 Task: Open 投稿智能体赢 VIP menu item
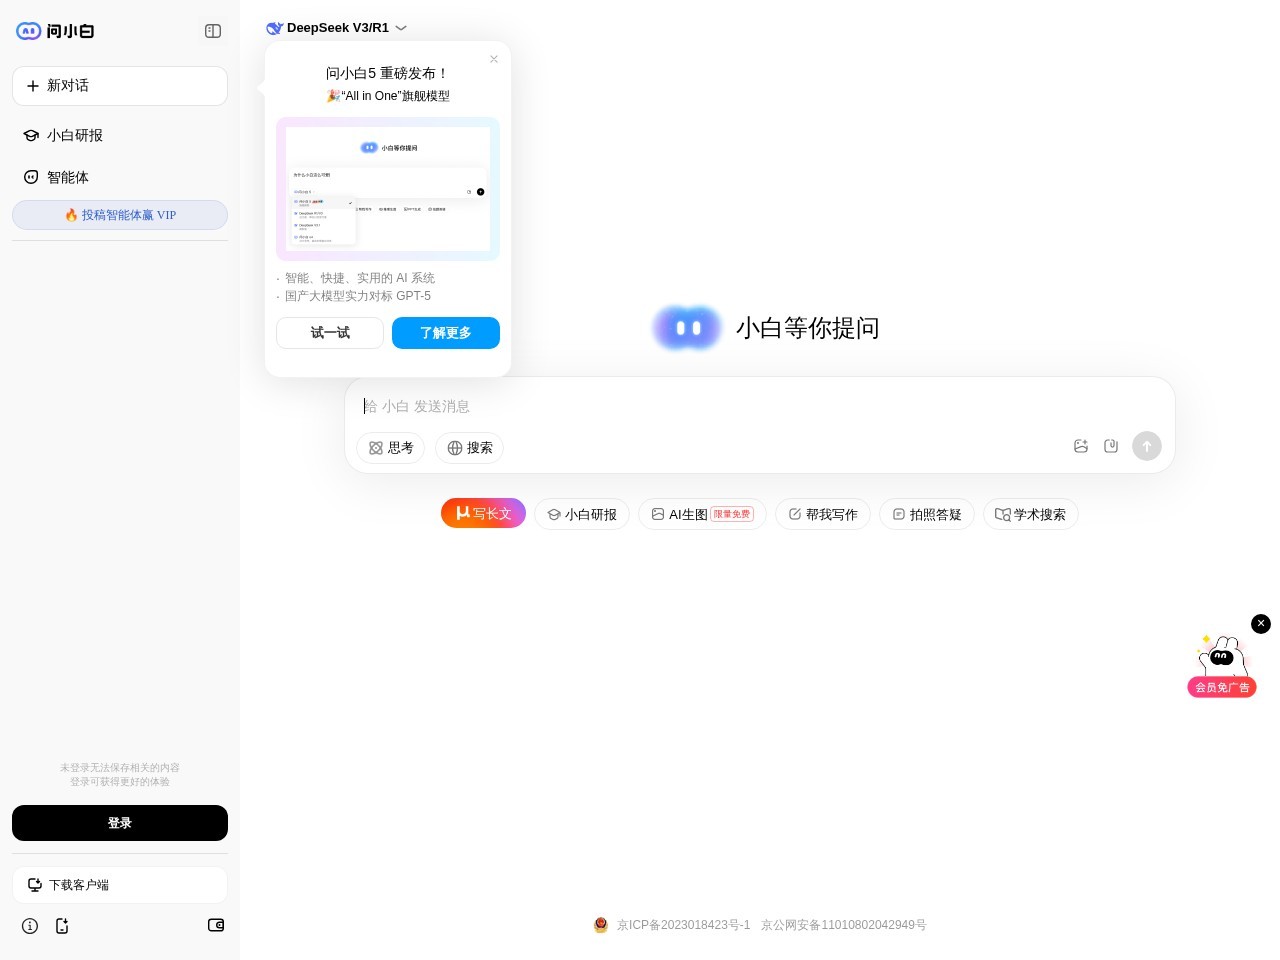pos(120,215)
